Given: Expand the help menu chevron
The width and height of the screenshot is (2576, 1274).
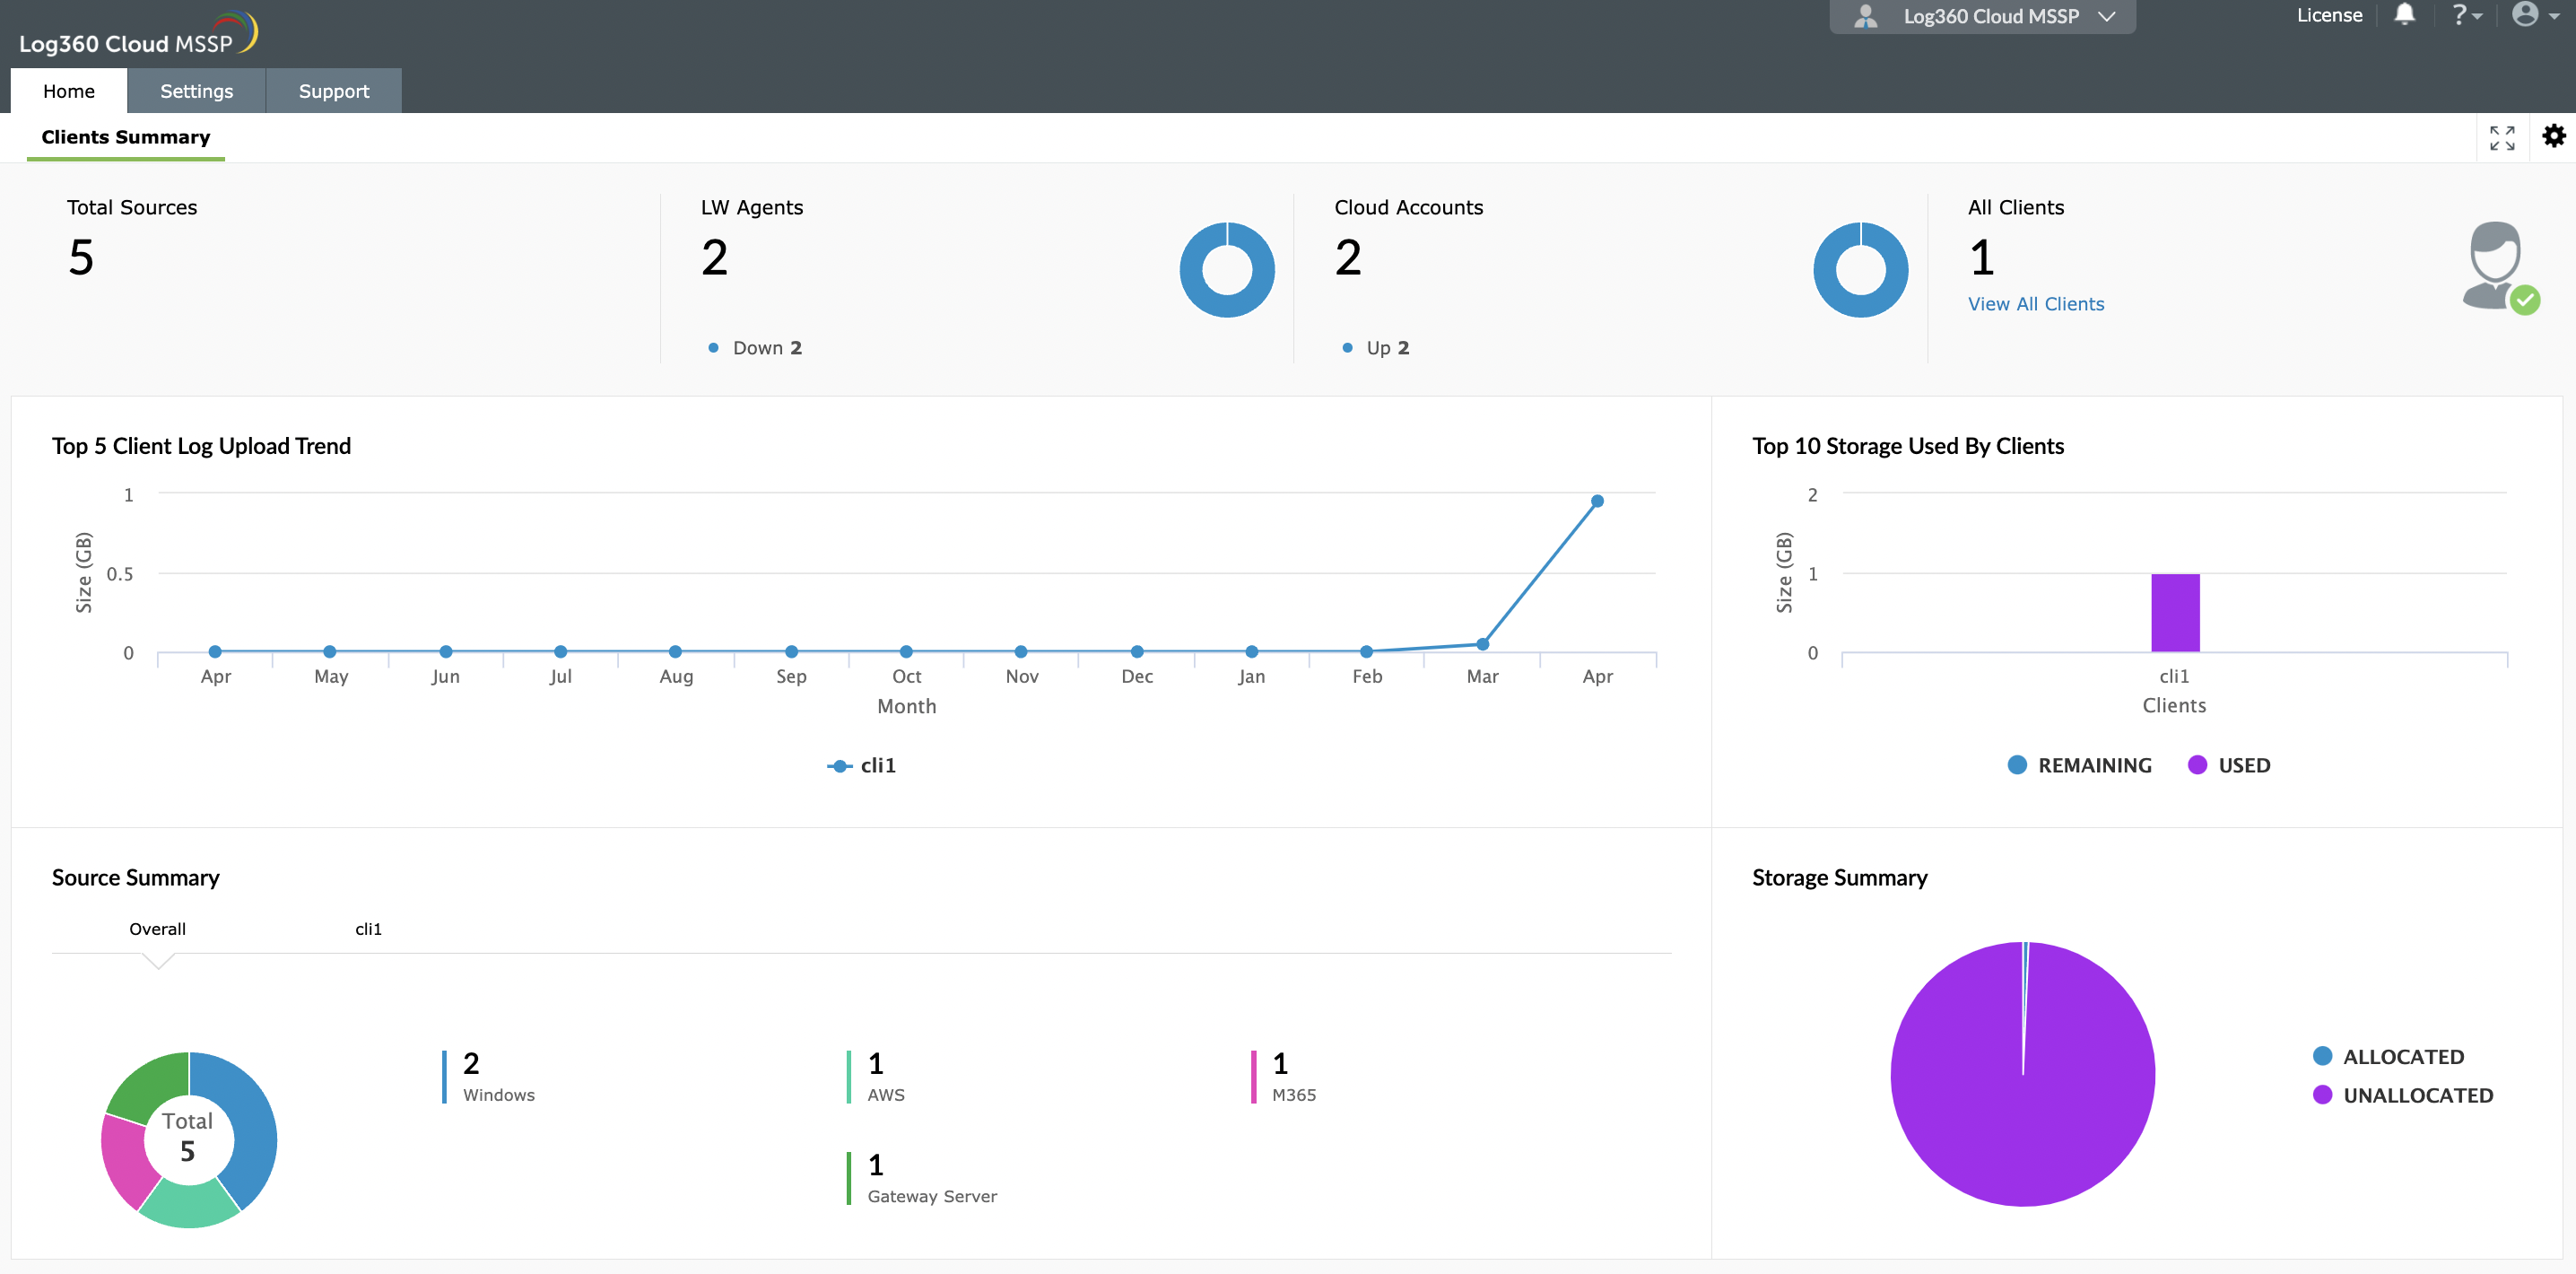Looking at the screenshot, I should (x=2478, y=15).
